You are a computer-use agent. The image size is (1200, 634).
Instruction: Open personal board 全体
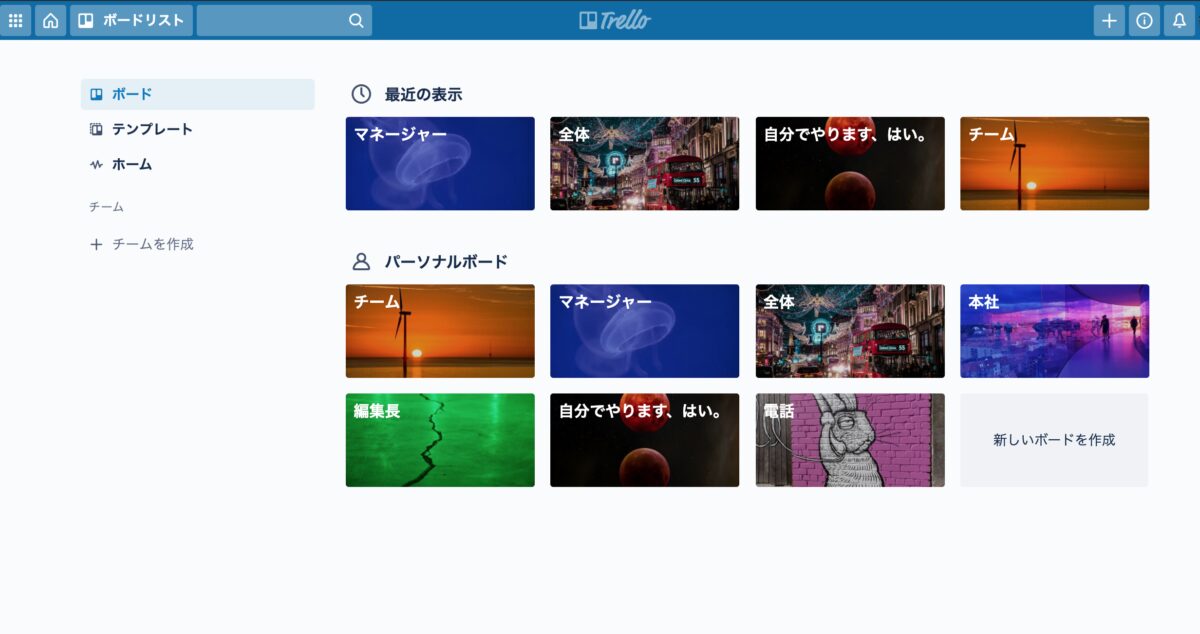click(850, 331)
